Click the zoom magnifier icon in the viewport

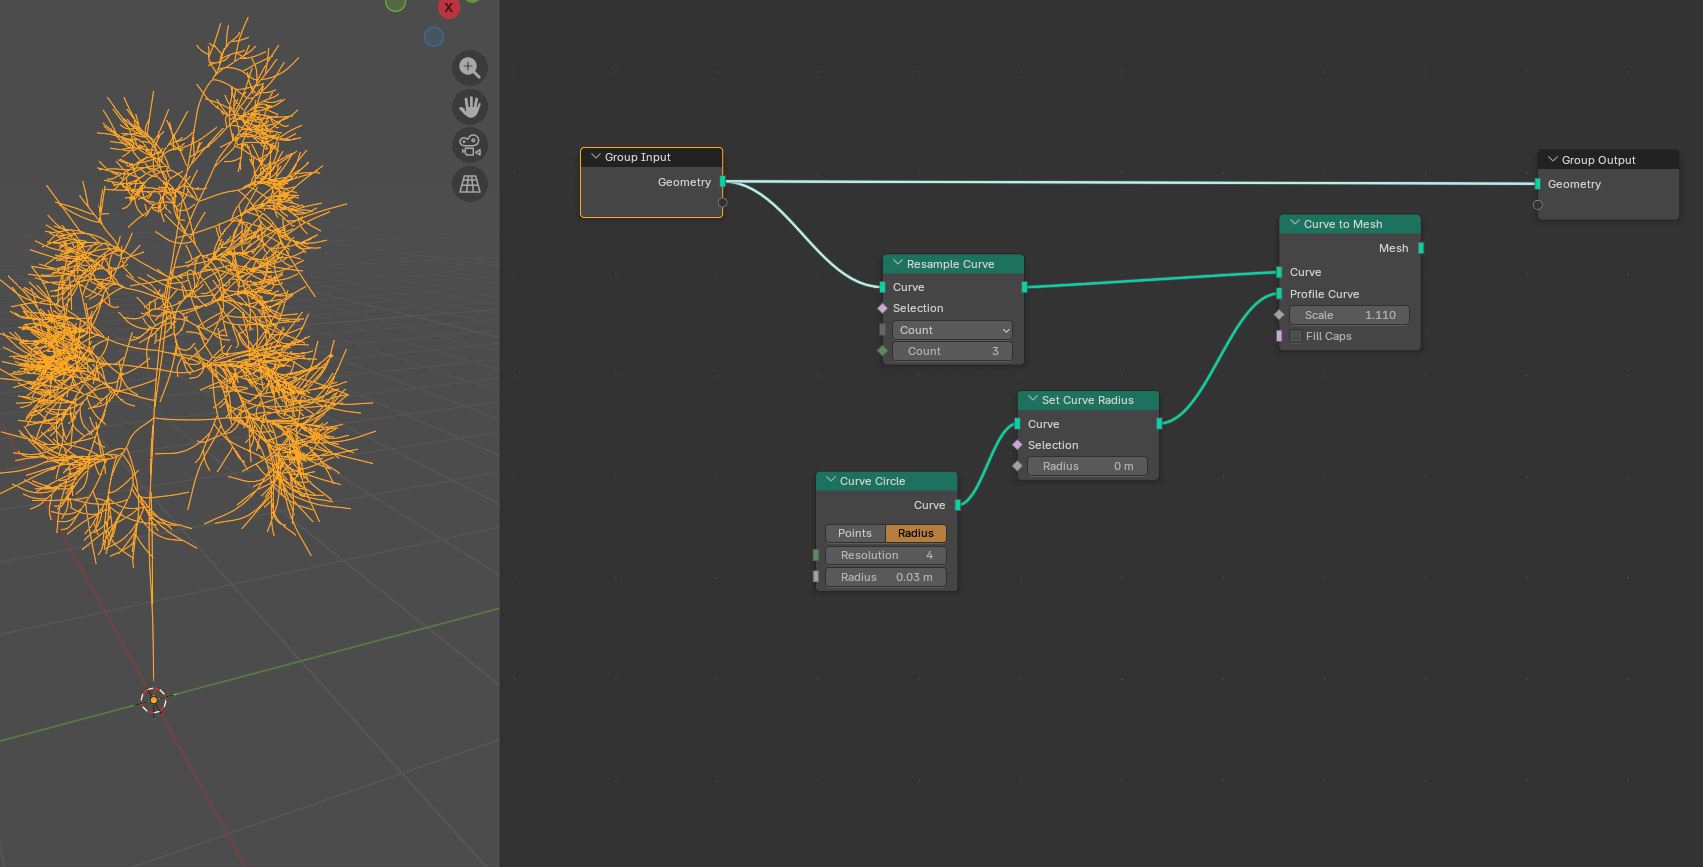pos(470,68)
